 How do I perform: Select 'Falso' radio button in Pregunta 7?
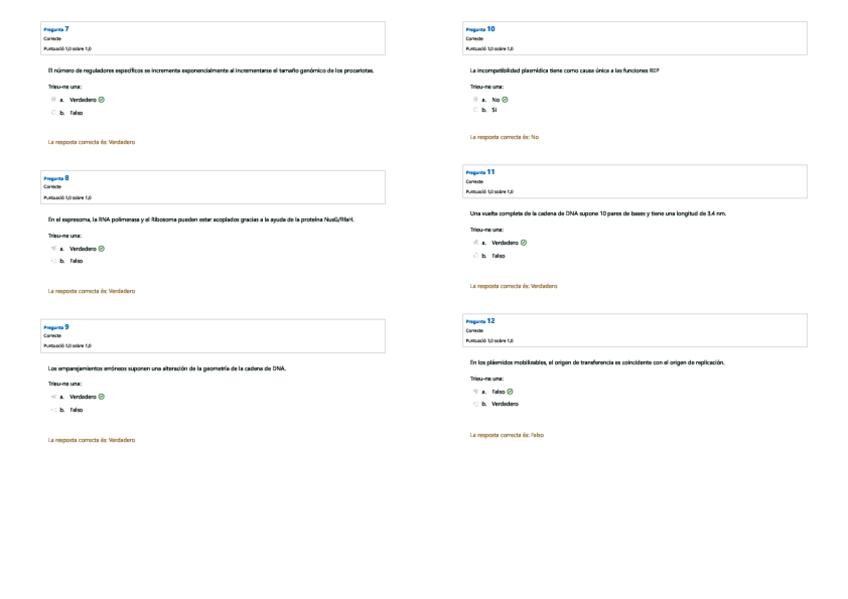pyautogui.click(x=53, y=113)
